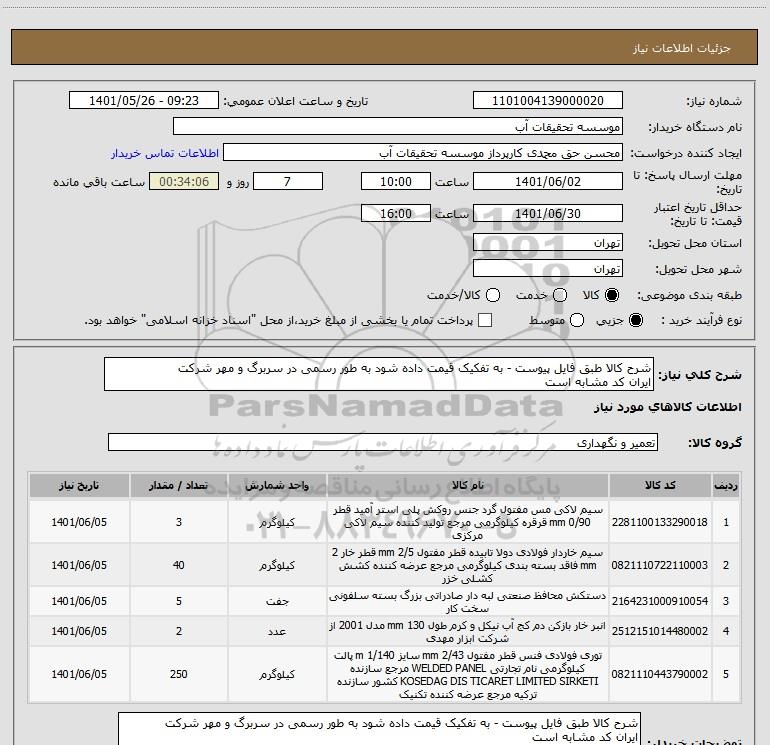The image size is (770, 745).
Task: Click the شماره نیاز field 1101004139000020
Action: pos(548,101)
